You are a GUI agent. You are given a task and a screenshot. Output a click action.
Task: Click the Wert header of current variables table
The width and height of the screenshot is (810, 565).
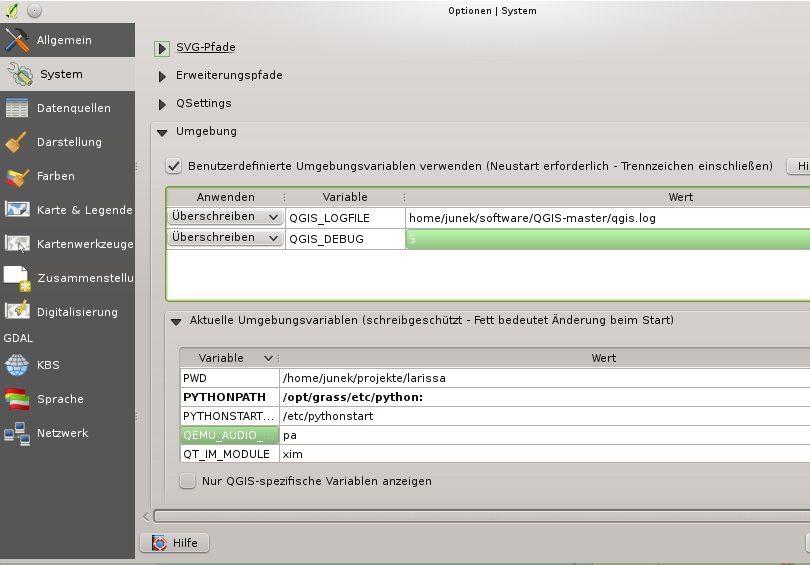(545, 358)
